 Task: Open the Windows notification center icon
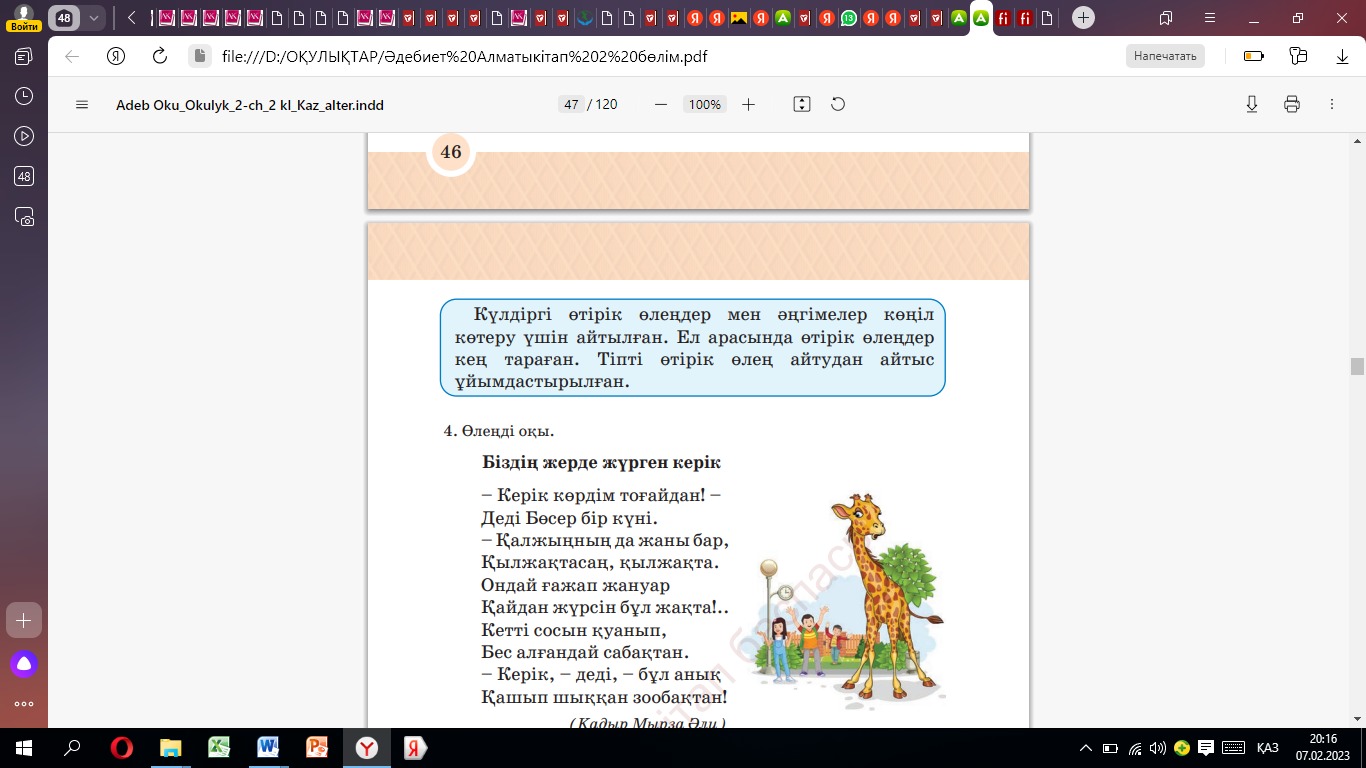(1206, 748)
